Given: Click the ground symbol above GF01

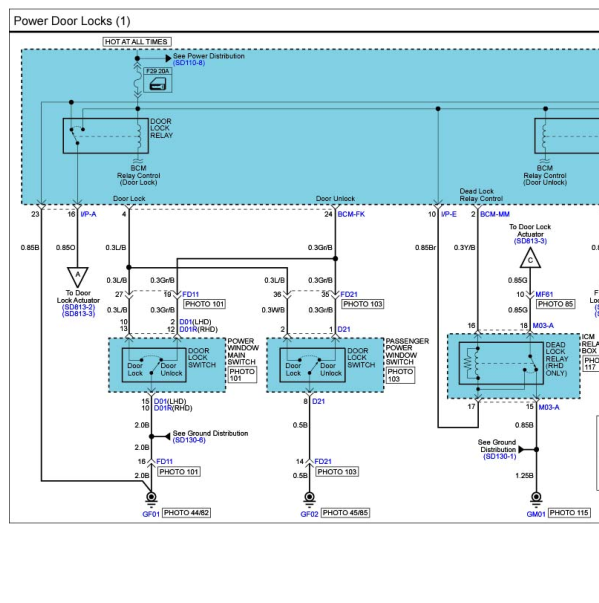Looking at the screenshot, I should (x=151, y=499).
